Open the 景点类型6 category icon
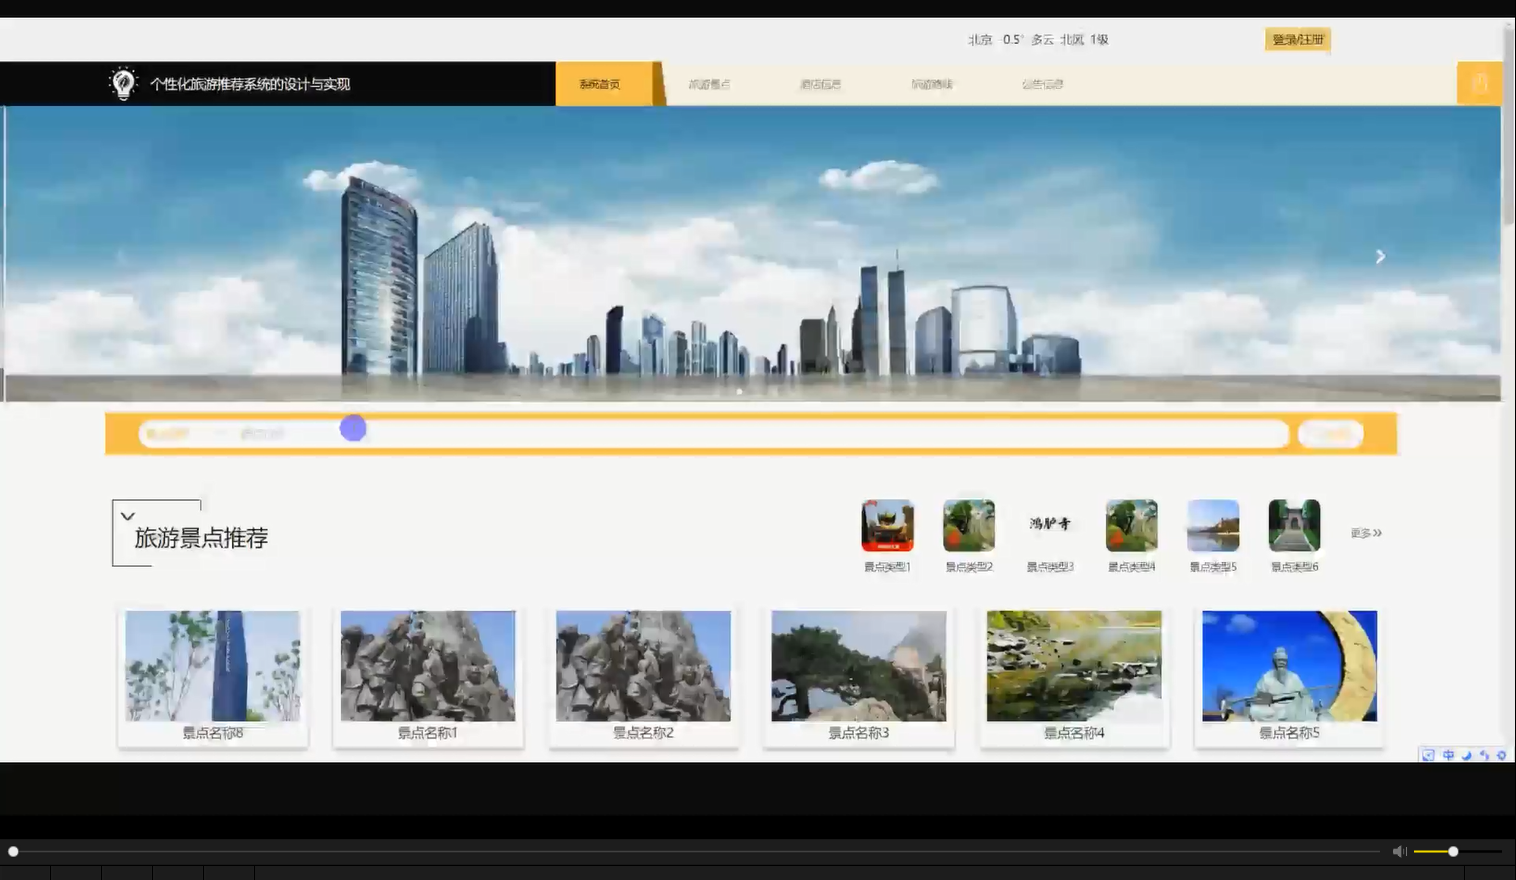Viewport: 1516px width, 880px height. pyautogui.click(x=1294, y=526)
